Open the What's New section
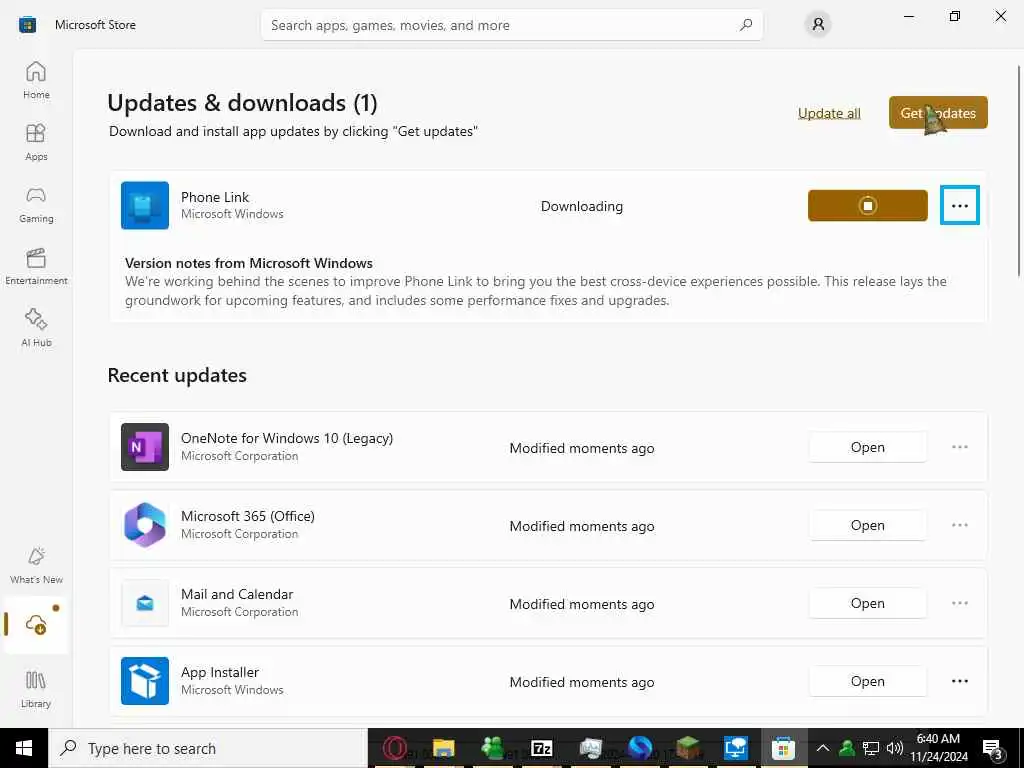The image size is (1024, 768). pyautogui.click(x=36, y=565)
